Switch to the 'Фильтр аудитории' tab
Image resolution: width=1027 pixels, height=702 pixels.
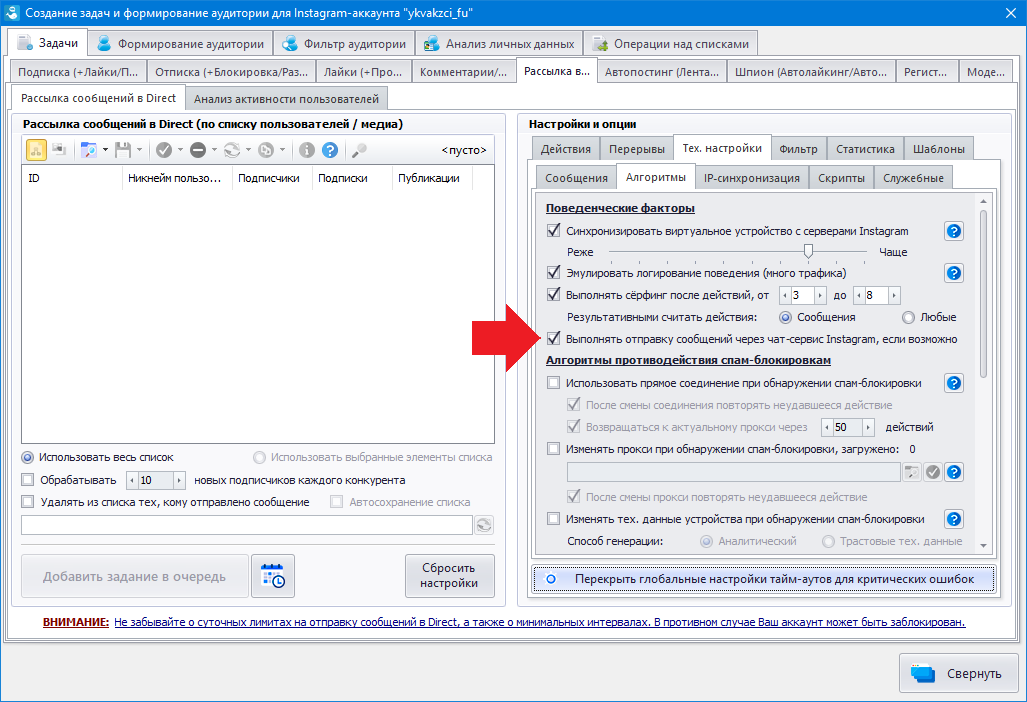(x=345, y=43)
